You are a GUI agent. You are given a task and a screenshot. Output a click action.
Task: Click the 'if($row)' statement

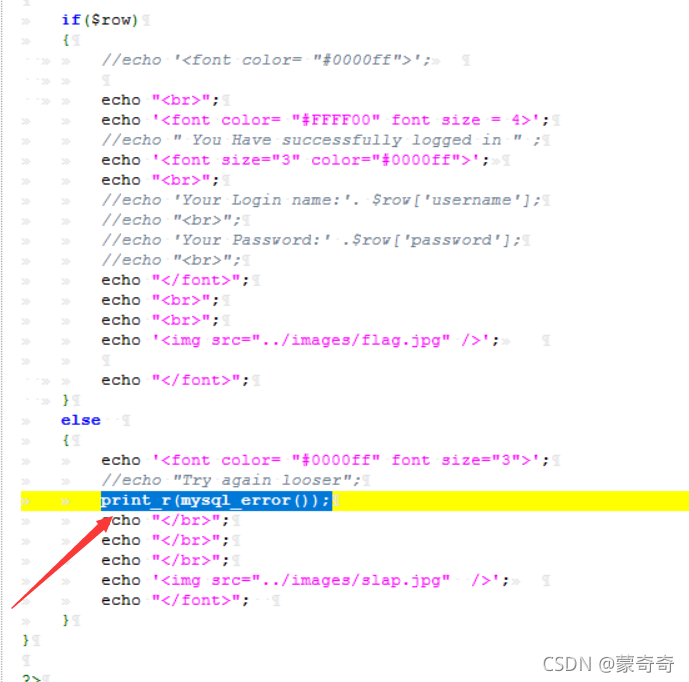(x=100, y=20)
